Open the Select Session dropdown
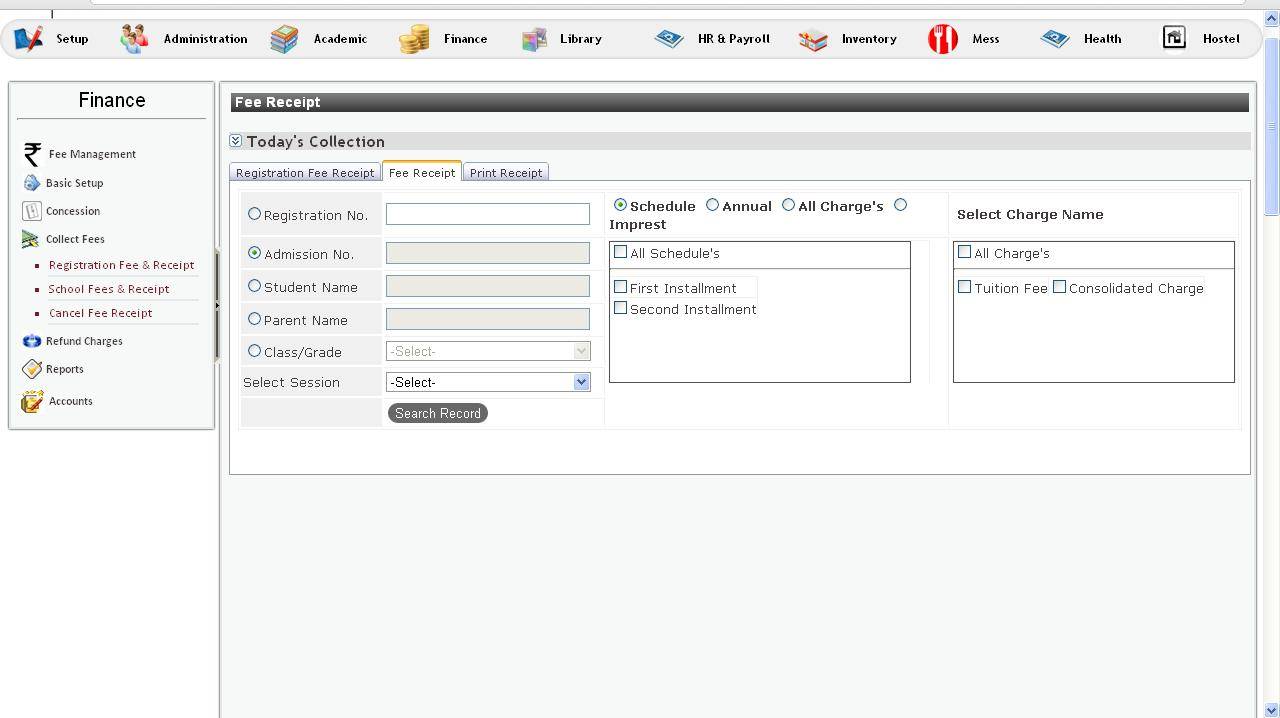Screen dimensions: 1280x718 [488, 382]
